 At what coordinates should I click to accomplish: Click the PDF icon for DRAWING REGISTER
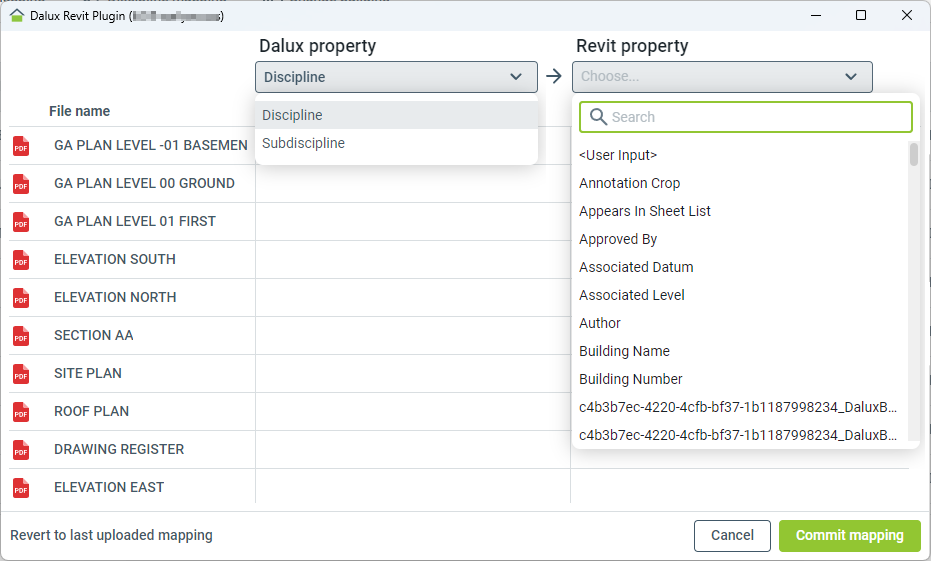(21, 450)
